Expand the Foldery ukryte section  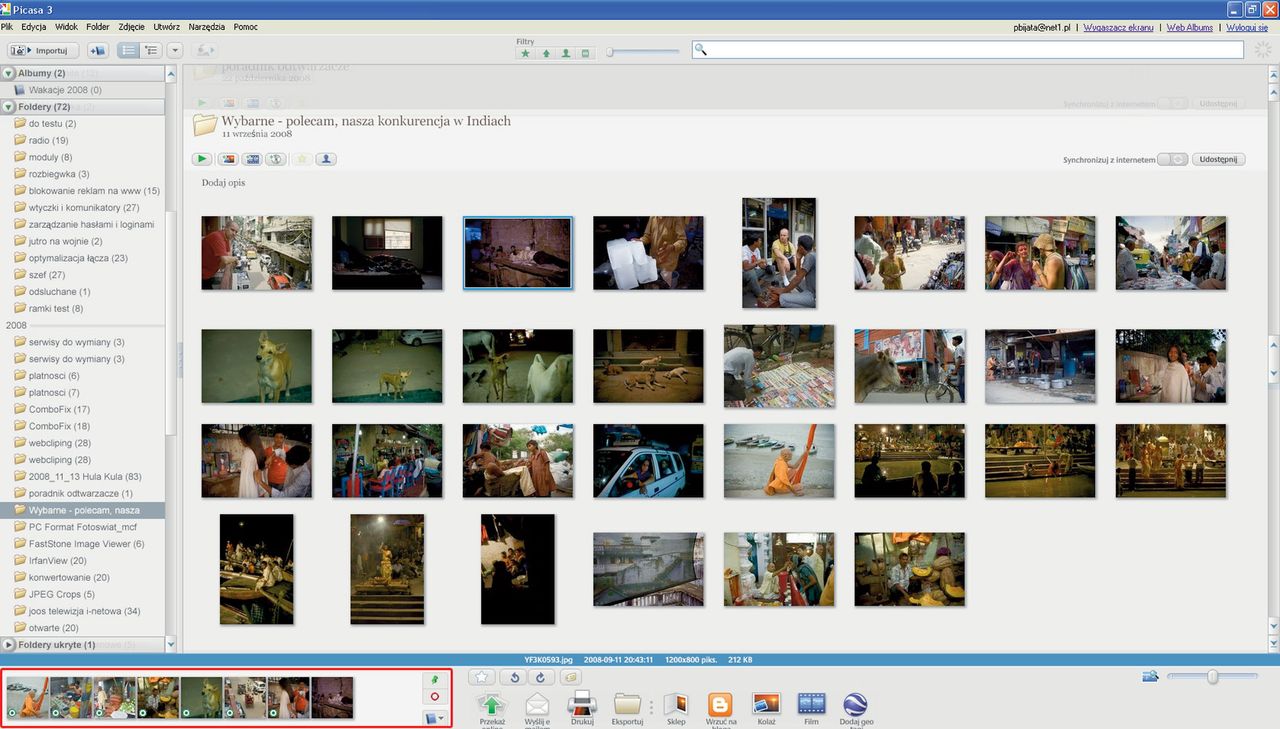click(x=9, y=645)
